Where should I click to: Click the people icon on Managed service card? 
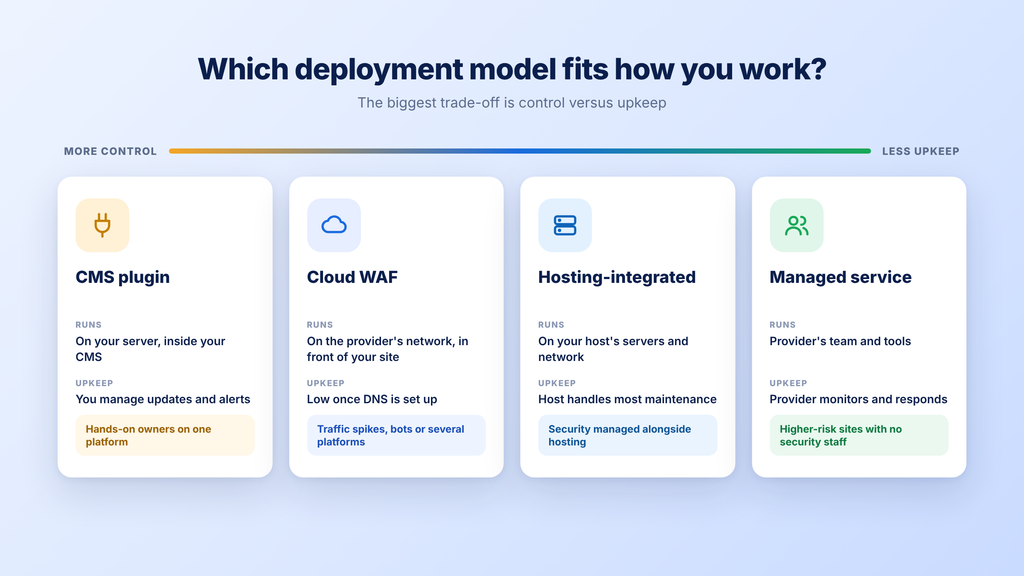(797, 225)
